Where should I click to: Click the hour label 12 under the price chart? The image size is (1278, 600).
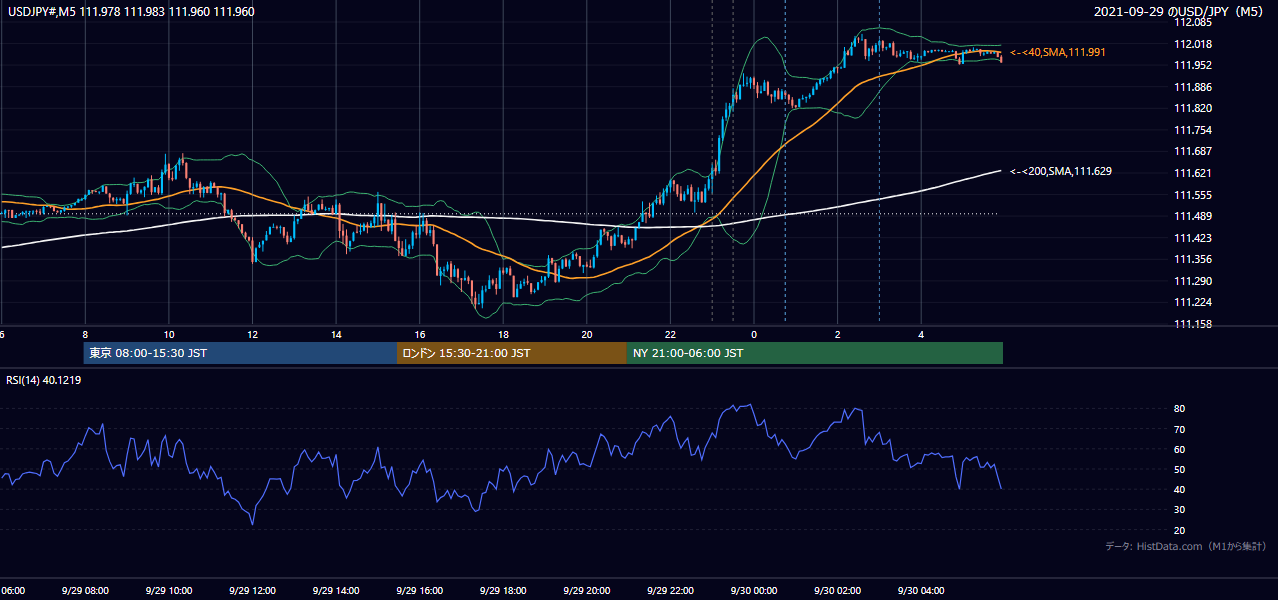(253, 335)
